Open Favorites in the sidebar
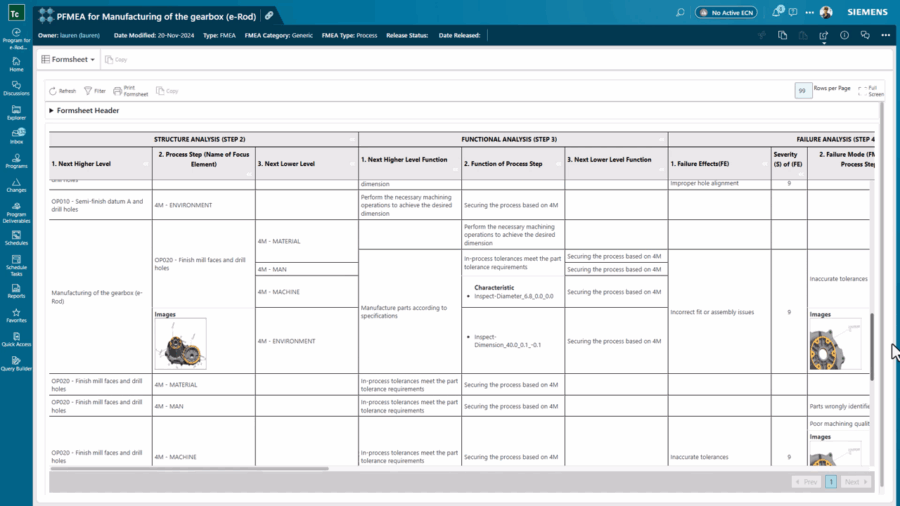The image size is (900, 506). (16, 316)
